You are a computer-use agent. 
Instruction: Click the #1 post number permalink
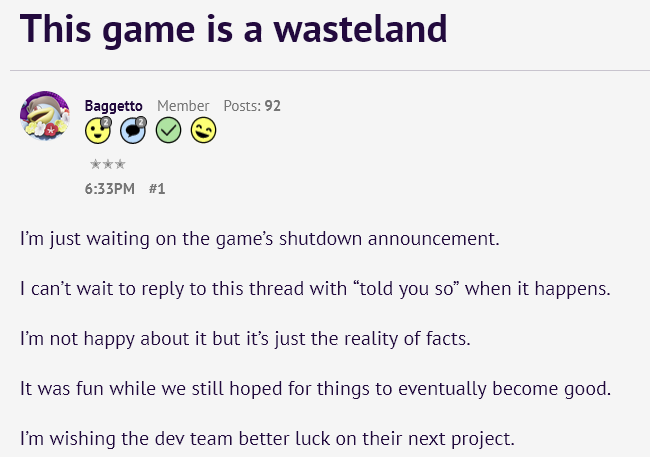(156, 187)
